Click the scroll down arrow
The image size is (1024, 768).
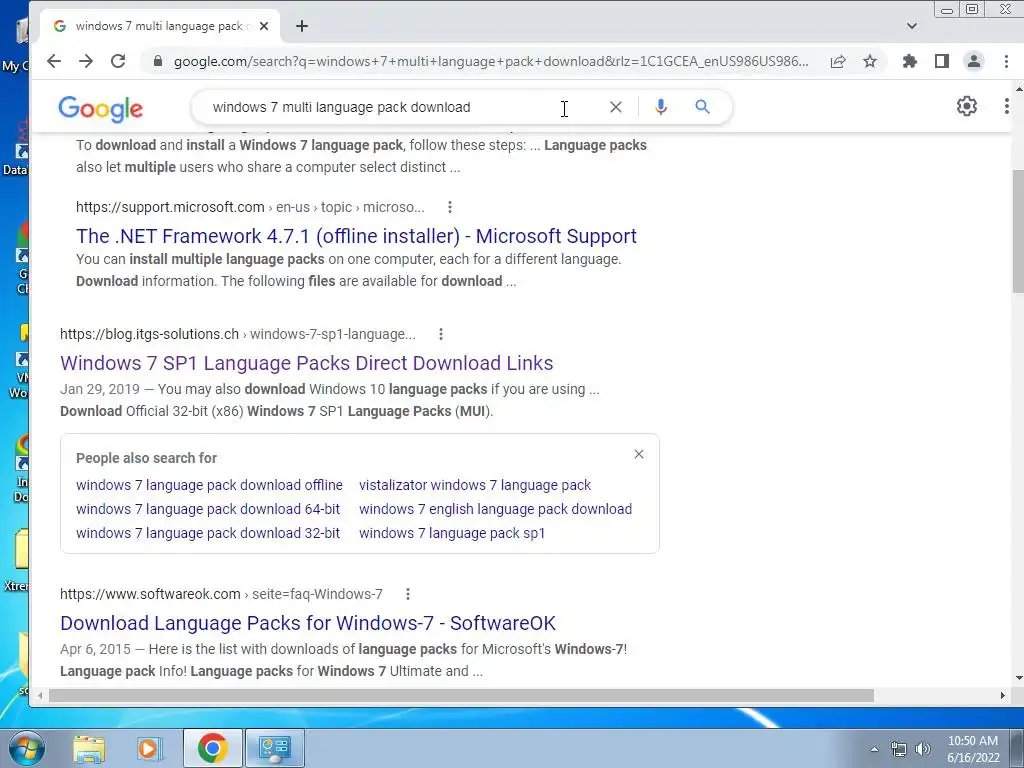(1017, 678)
